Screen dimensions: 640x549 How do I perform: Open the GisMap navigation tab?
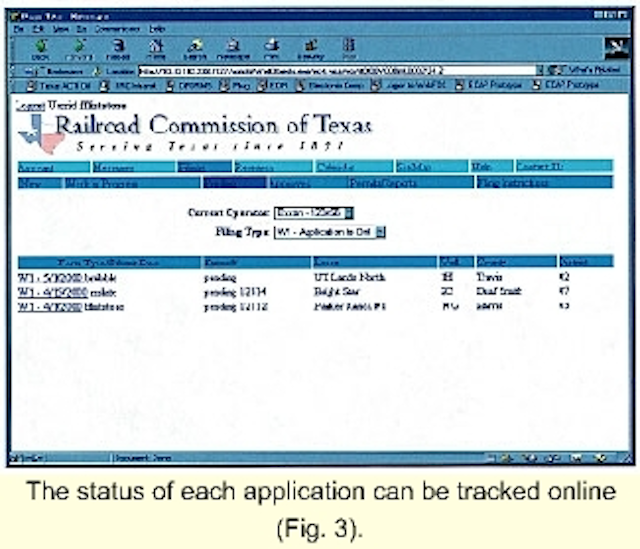coord(432,167)
